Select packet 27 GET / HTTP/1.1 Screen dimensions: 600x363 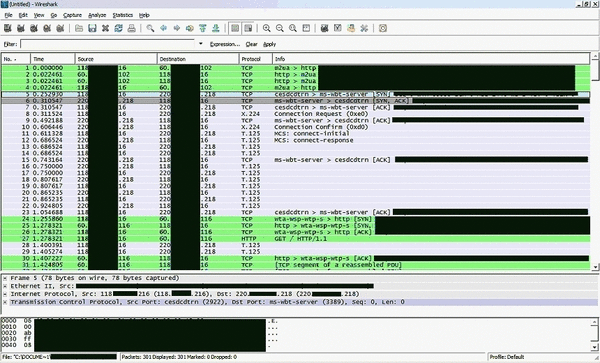coord(295,239)
